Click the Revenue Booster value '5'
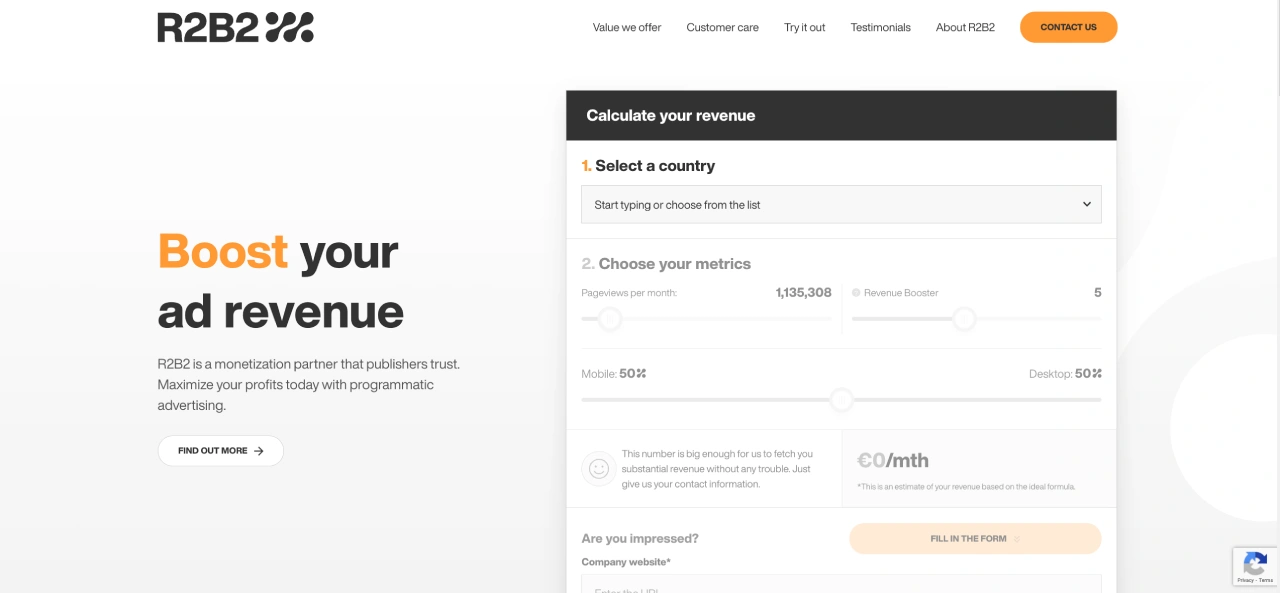The height and width of the screenshot is (593, 1280). pos(1098,293)
